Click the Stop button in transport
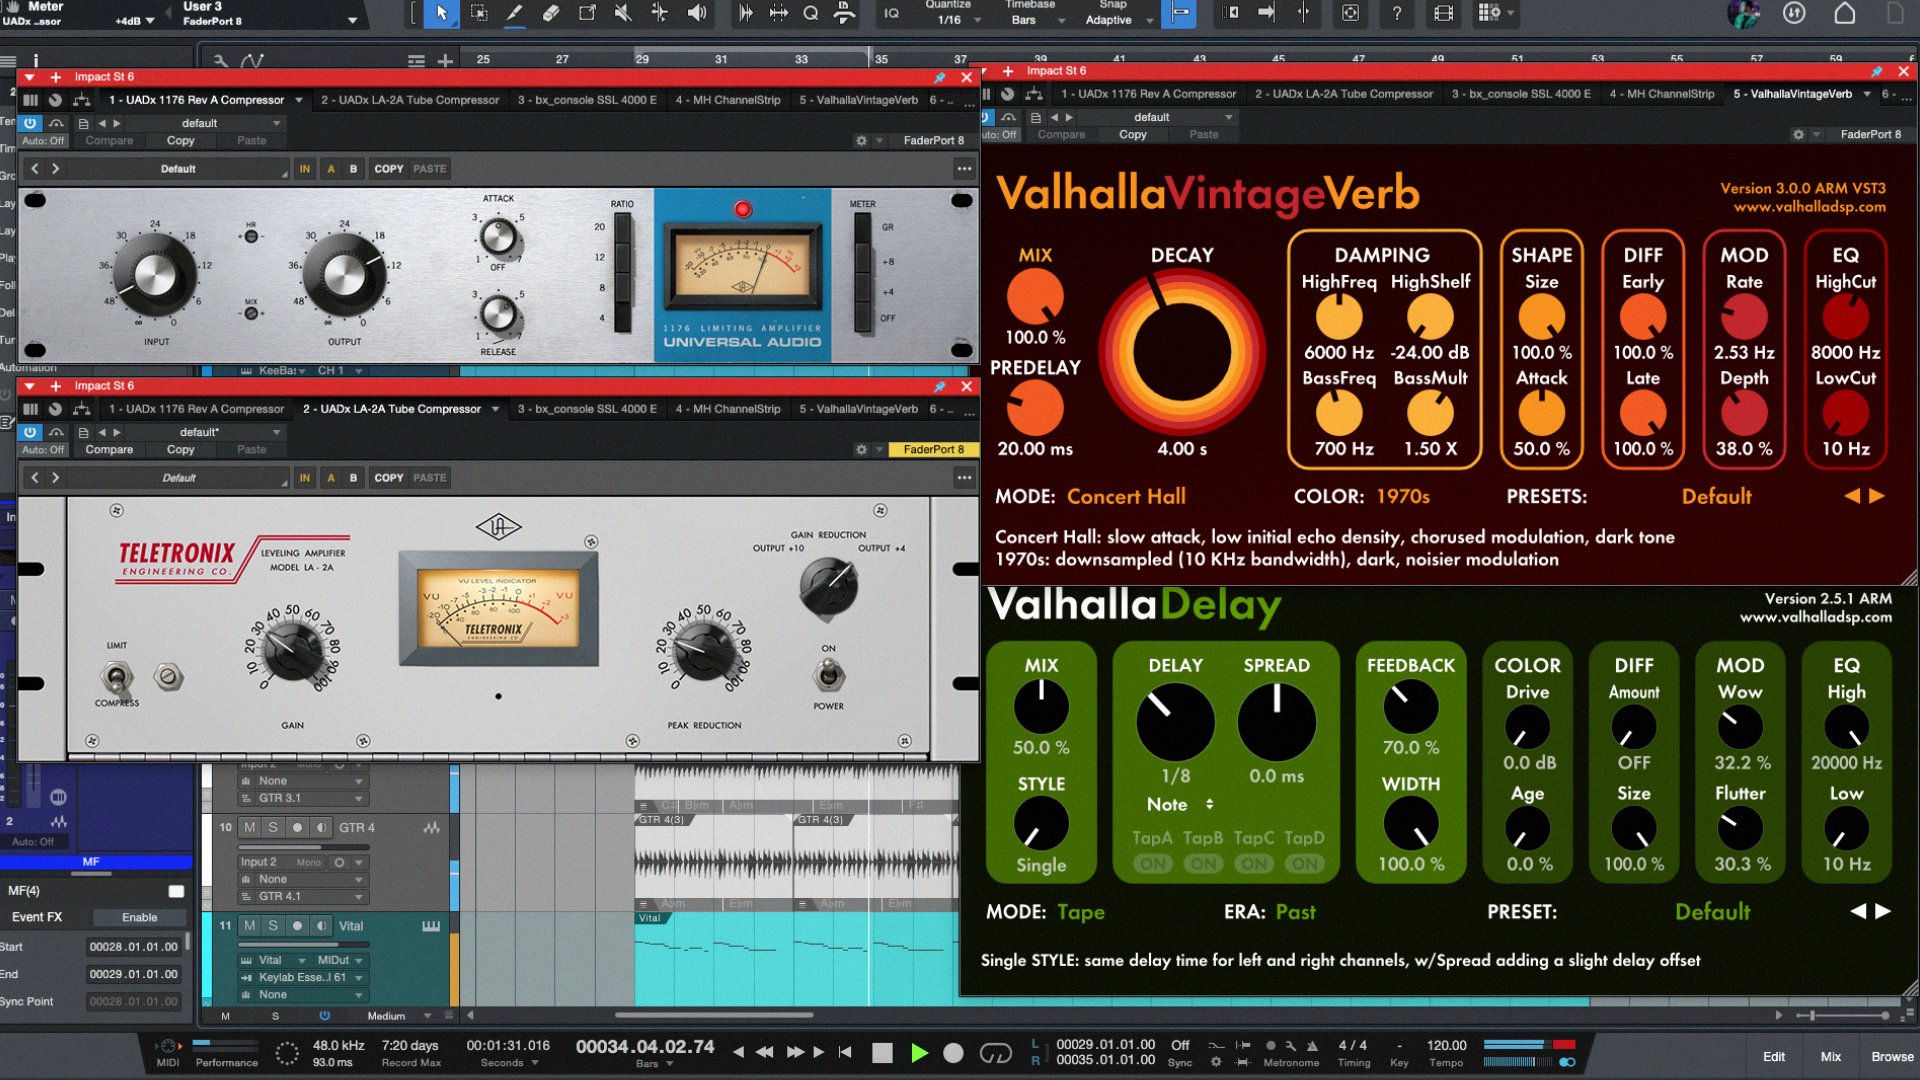This screenshot has width=1920, height=1080. 881,1053
